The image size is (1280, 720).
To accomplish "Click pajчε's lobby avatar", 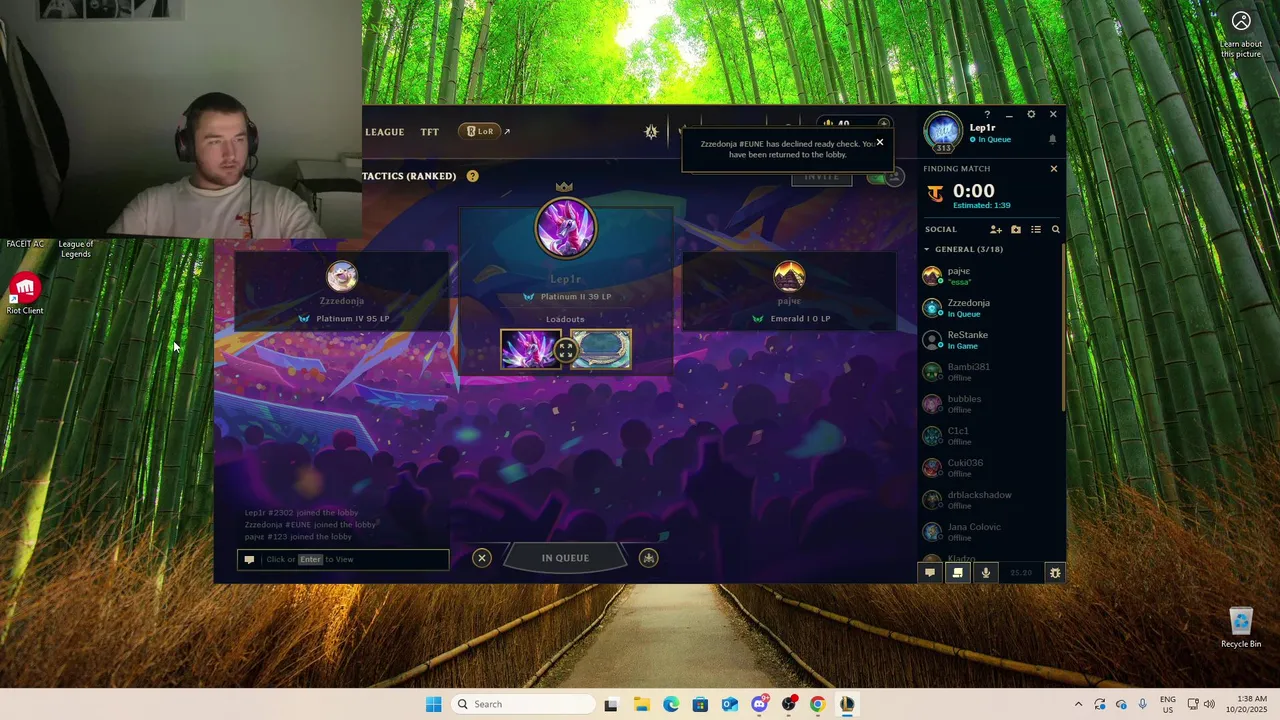I will tap(789, 276).
